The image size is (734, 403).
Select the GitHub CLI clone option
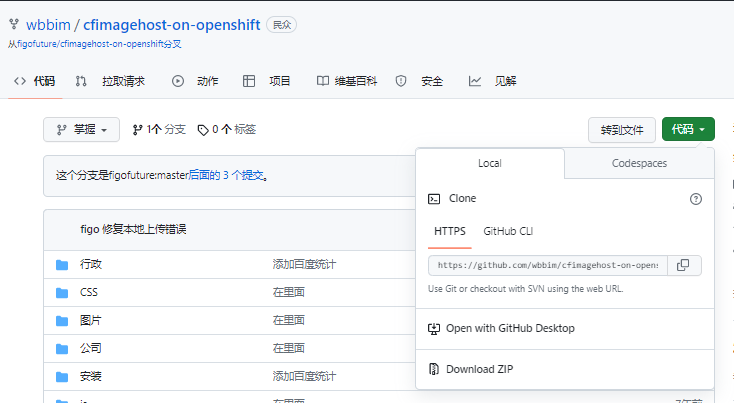pos(508,231)
